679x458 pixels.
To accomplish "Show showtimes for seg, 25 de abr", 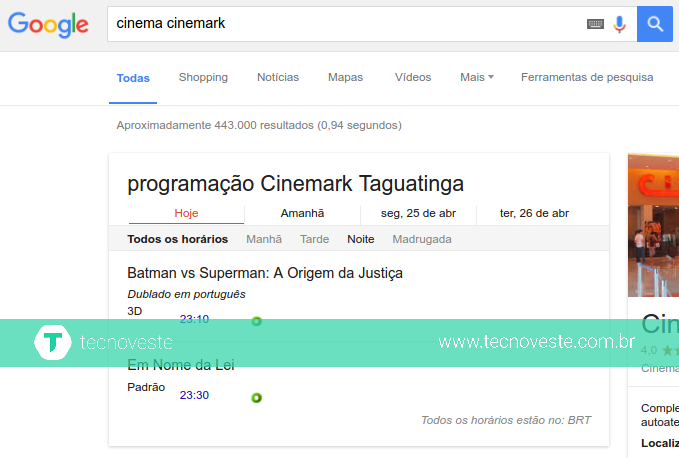I will (418, 213).
